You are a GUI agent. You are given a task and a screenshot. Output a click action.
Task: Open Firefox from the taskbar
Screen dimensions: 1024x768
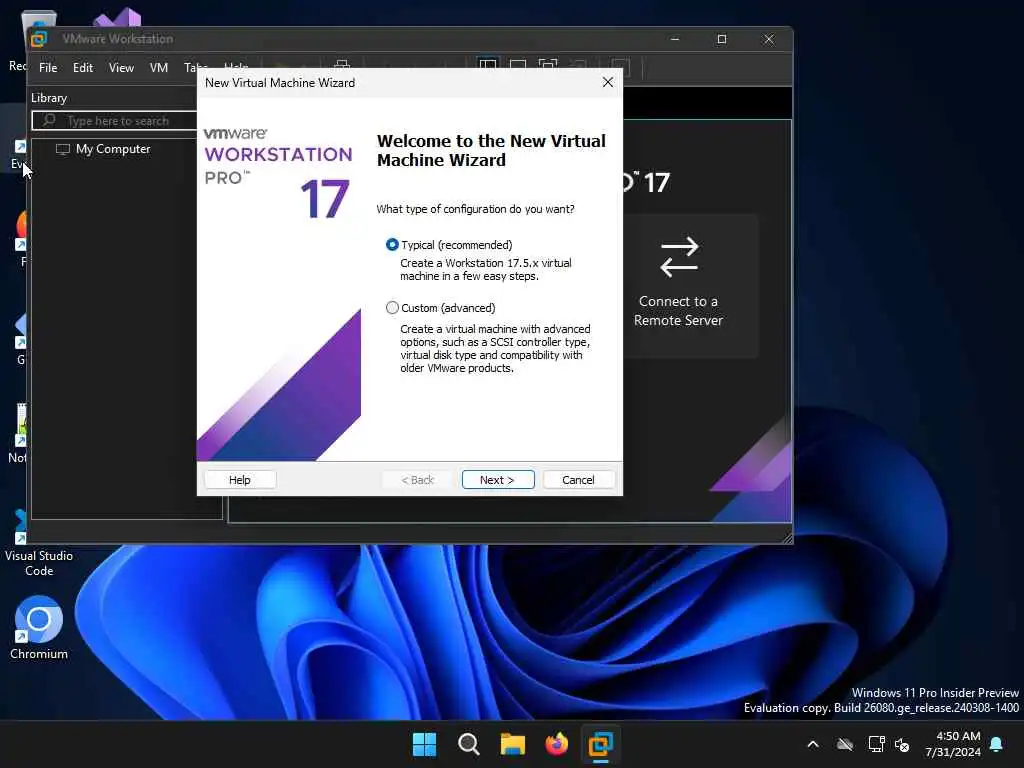(556, 744)
